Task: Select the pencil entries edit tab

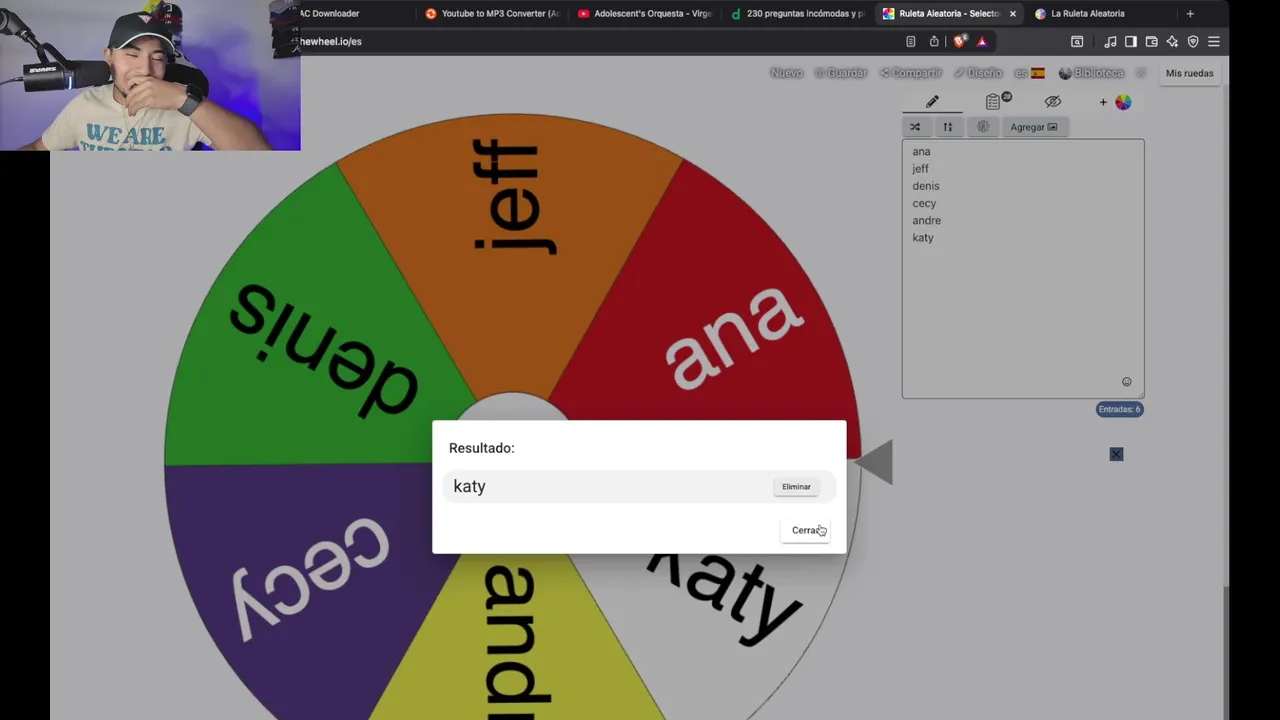Action: tap(932, 102)
